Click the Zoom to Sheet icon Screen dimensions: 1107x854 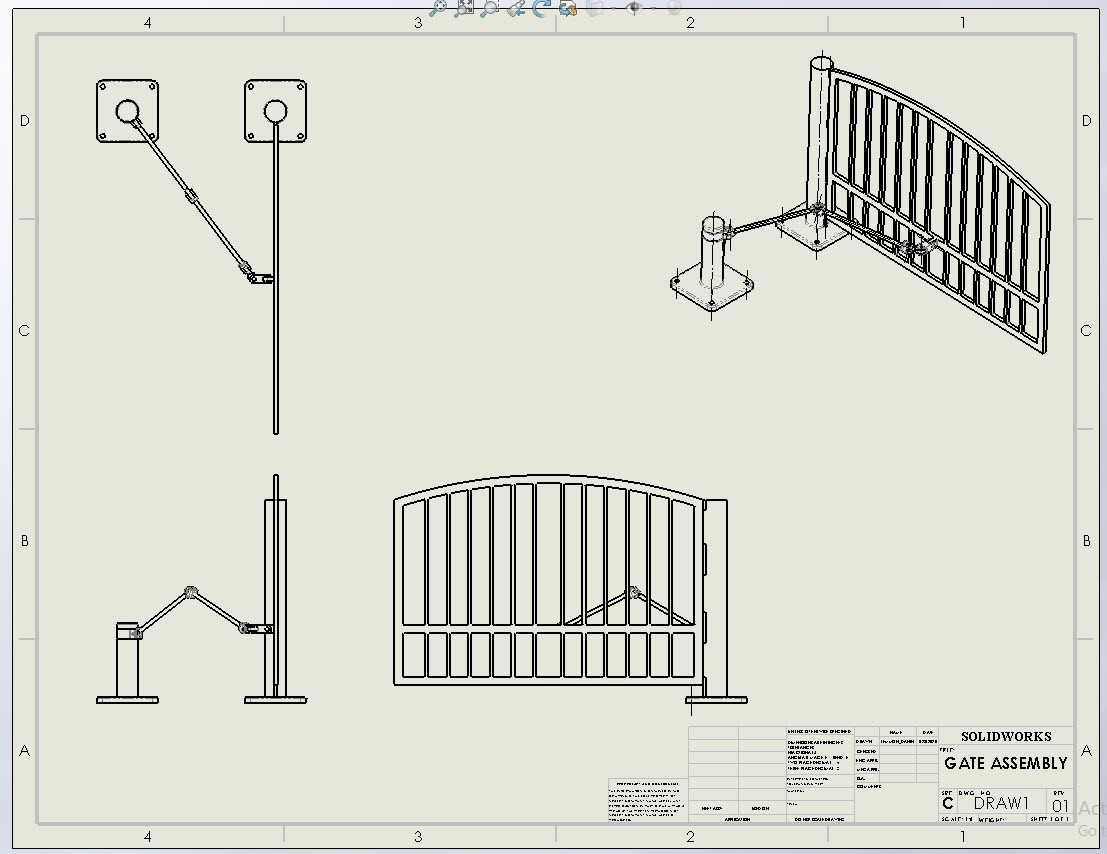point(464,8)
